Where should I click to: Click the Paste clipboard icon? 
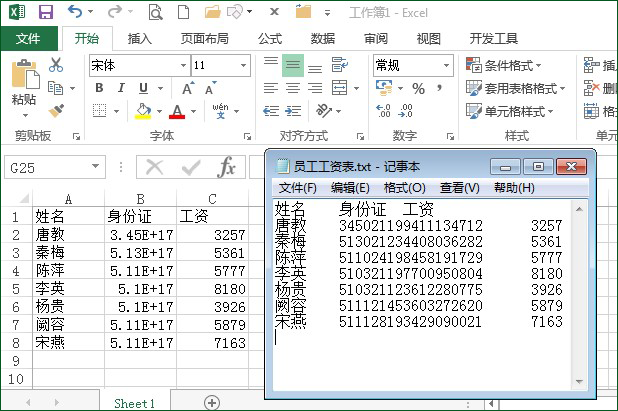click(x=24, y=74)
